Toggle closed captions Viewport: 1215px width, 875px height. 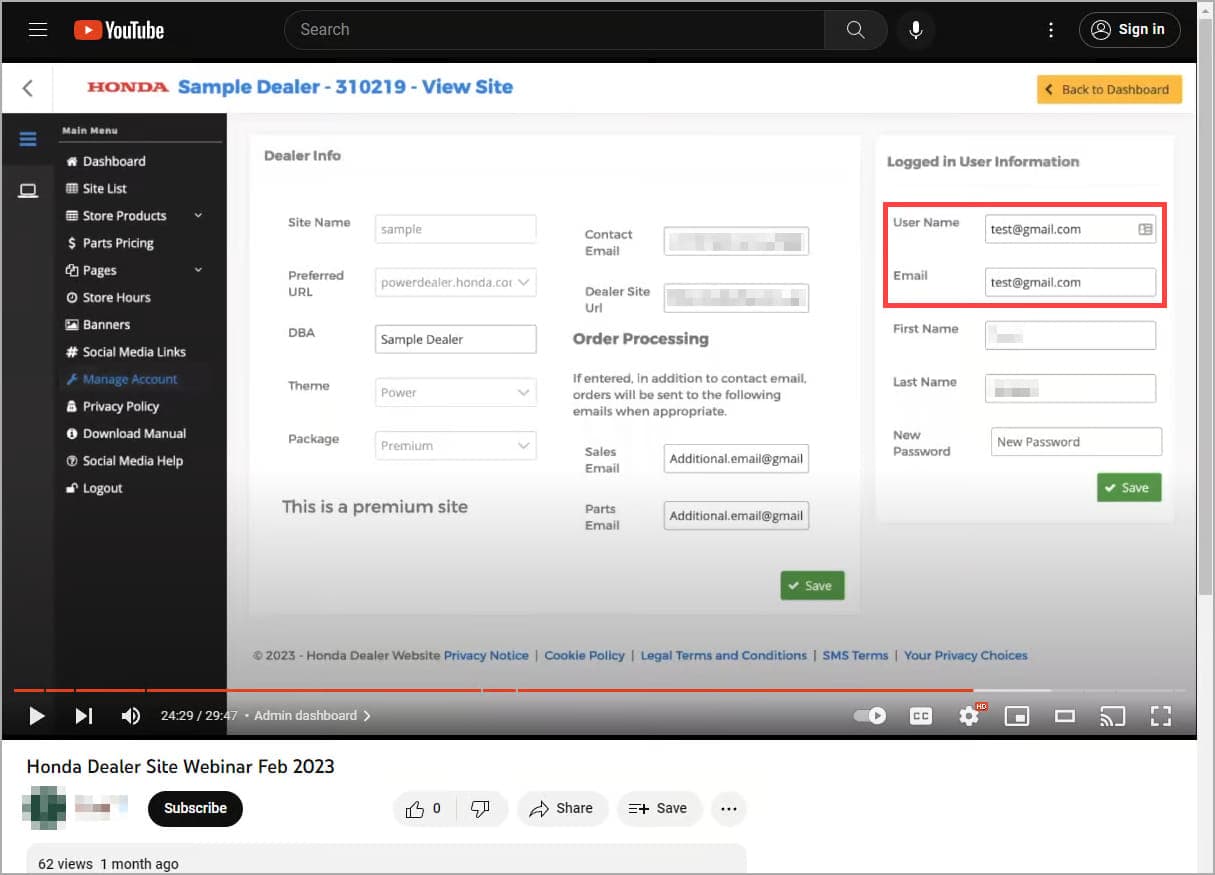click(x=921, y=716)
